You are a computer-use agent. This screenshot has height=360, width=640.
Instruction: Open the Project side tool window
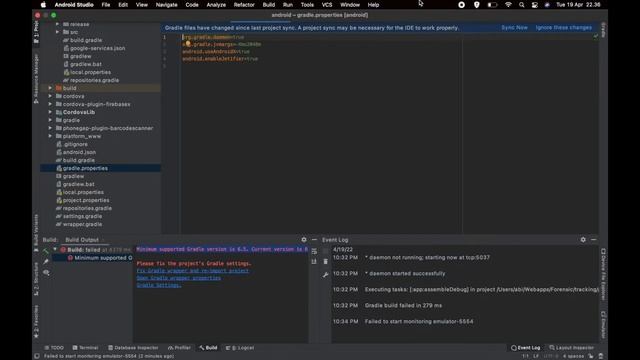click(36, 32)
